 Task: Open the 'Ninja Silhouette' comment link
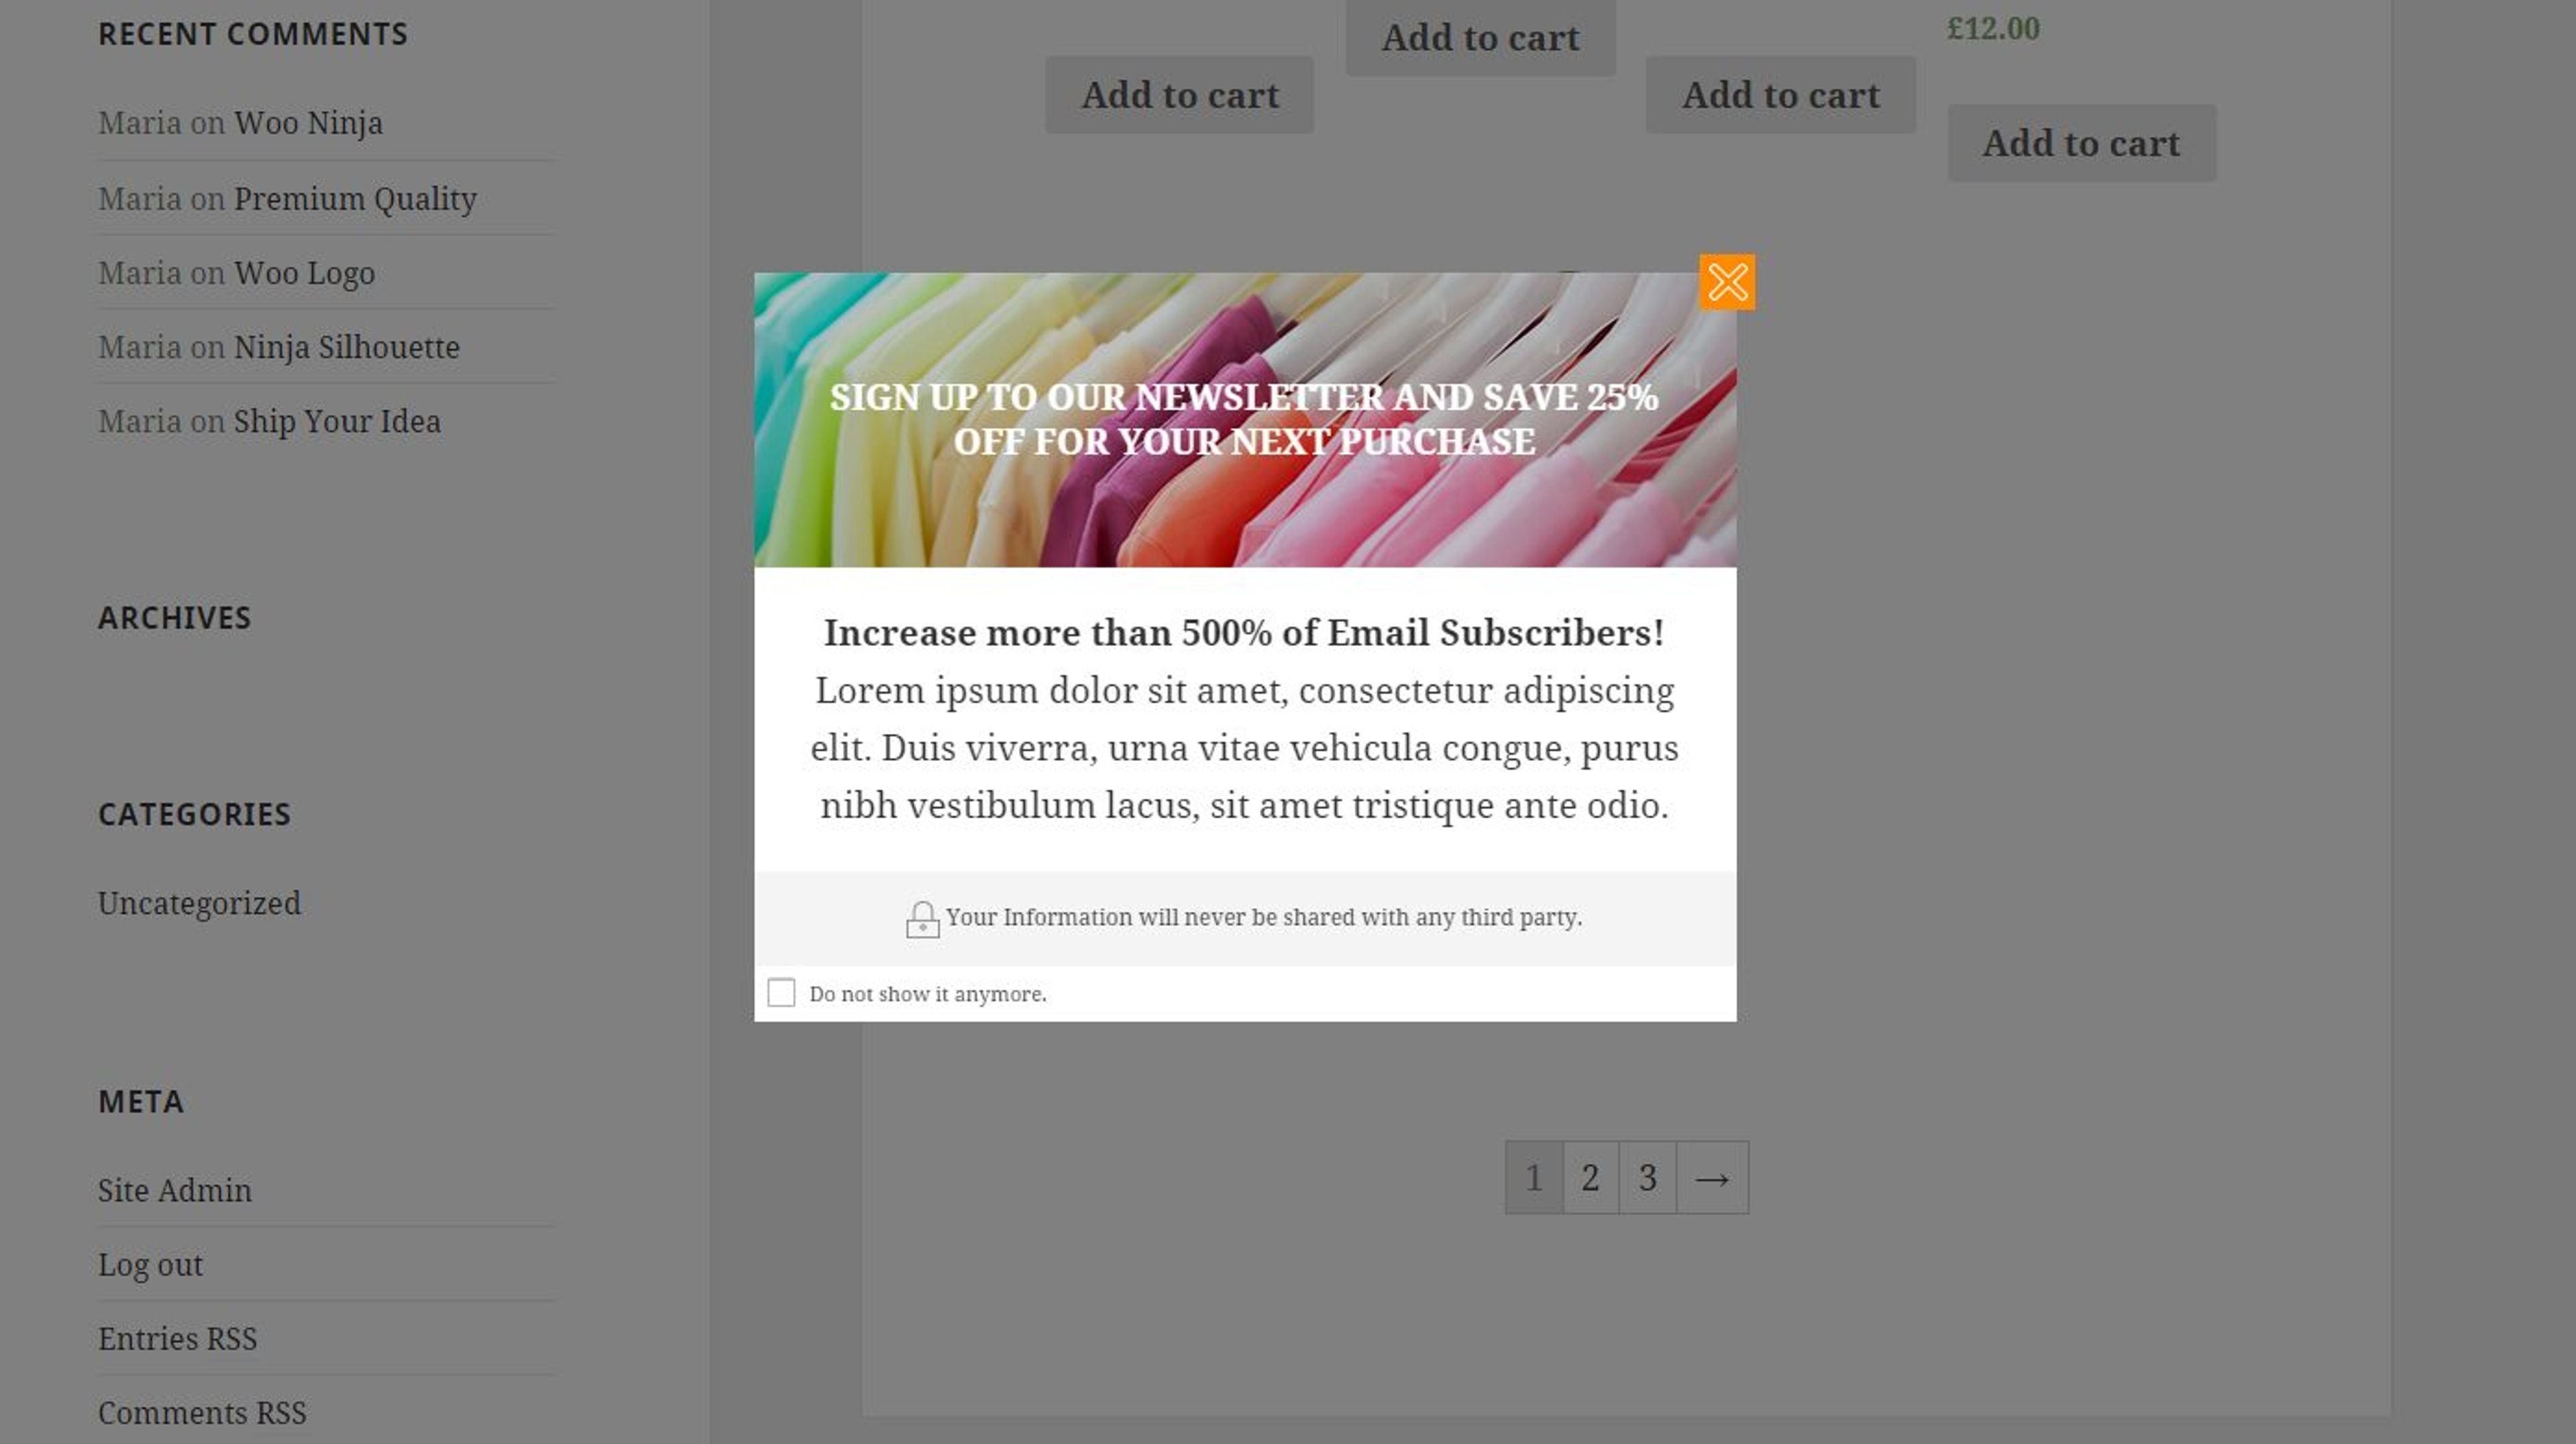click(x=347, y=347)
